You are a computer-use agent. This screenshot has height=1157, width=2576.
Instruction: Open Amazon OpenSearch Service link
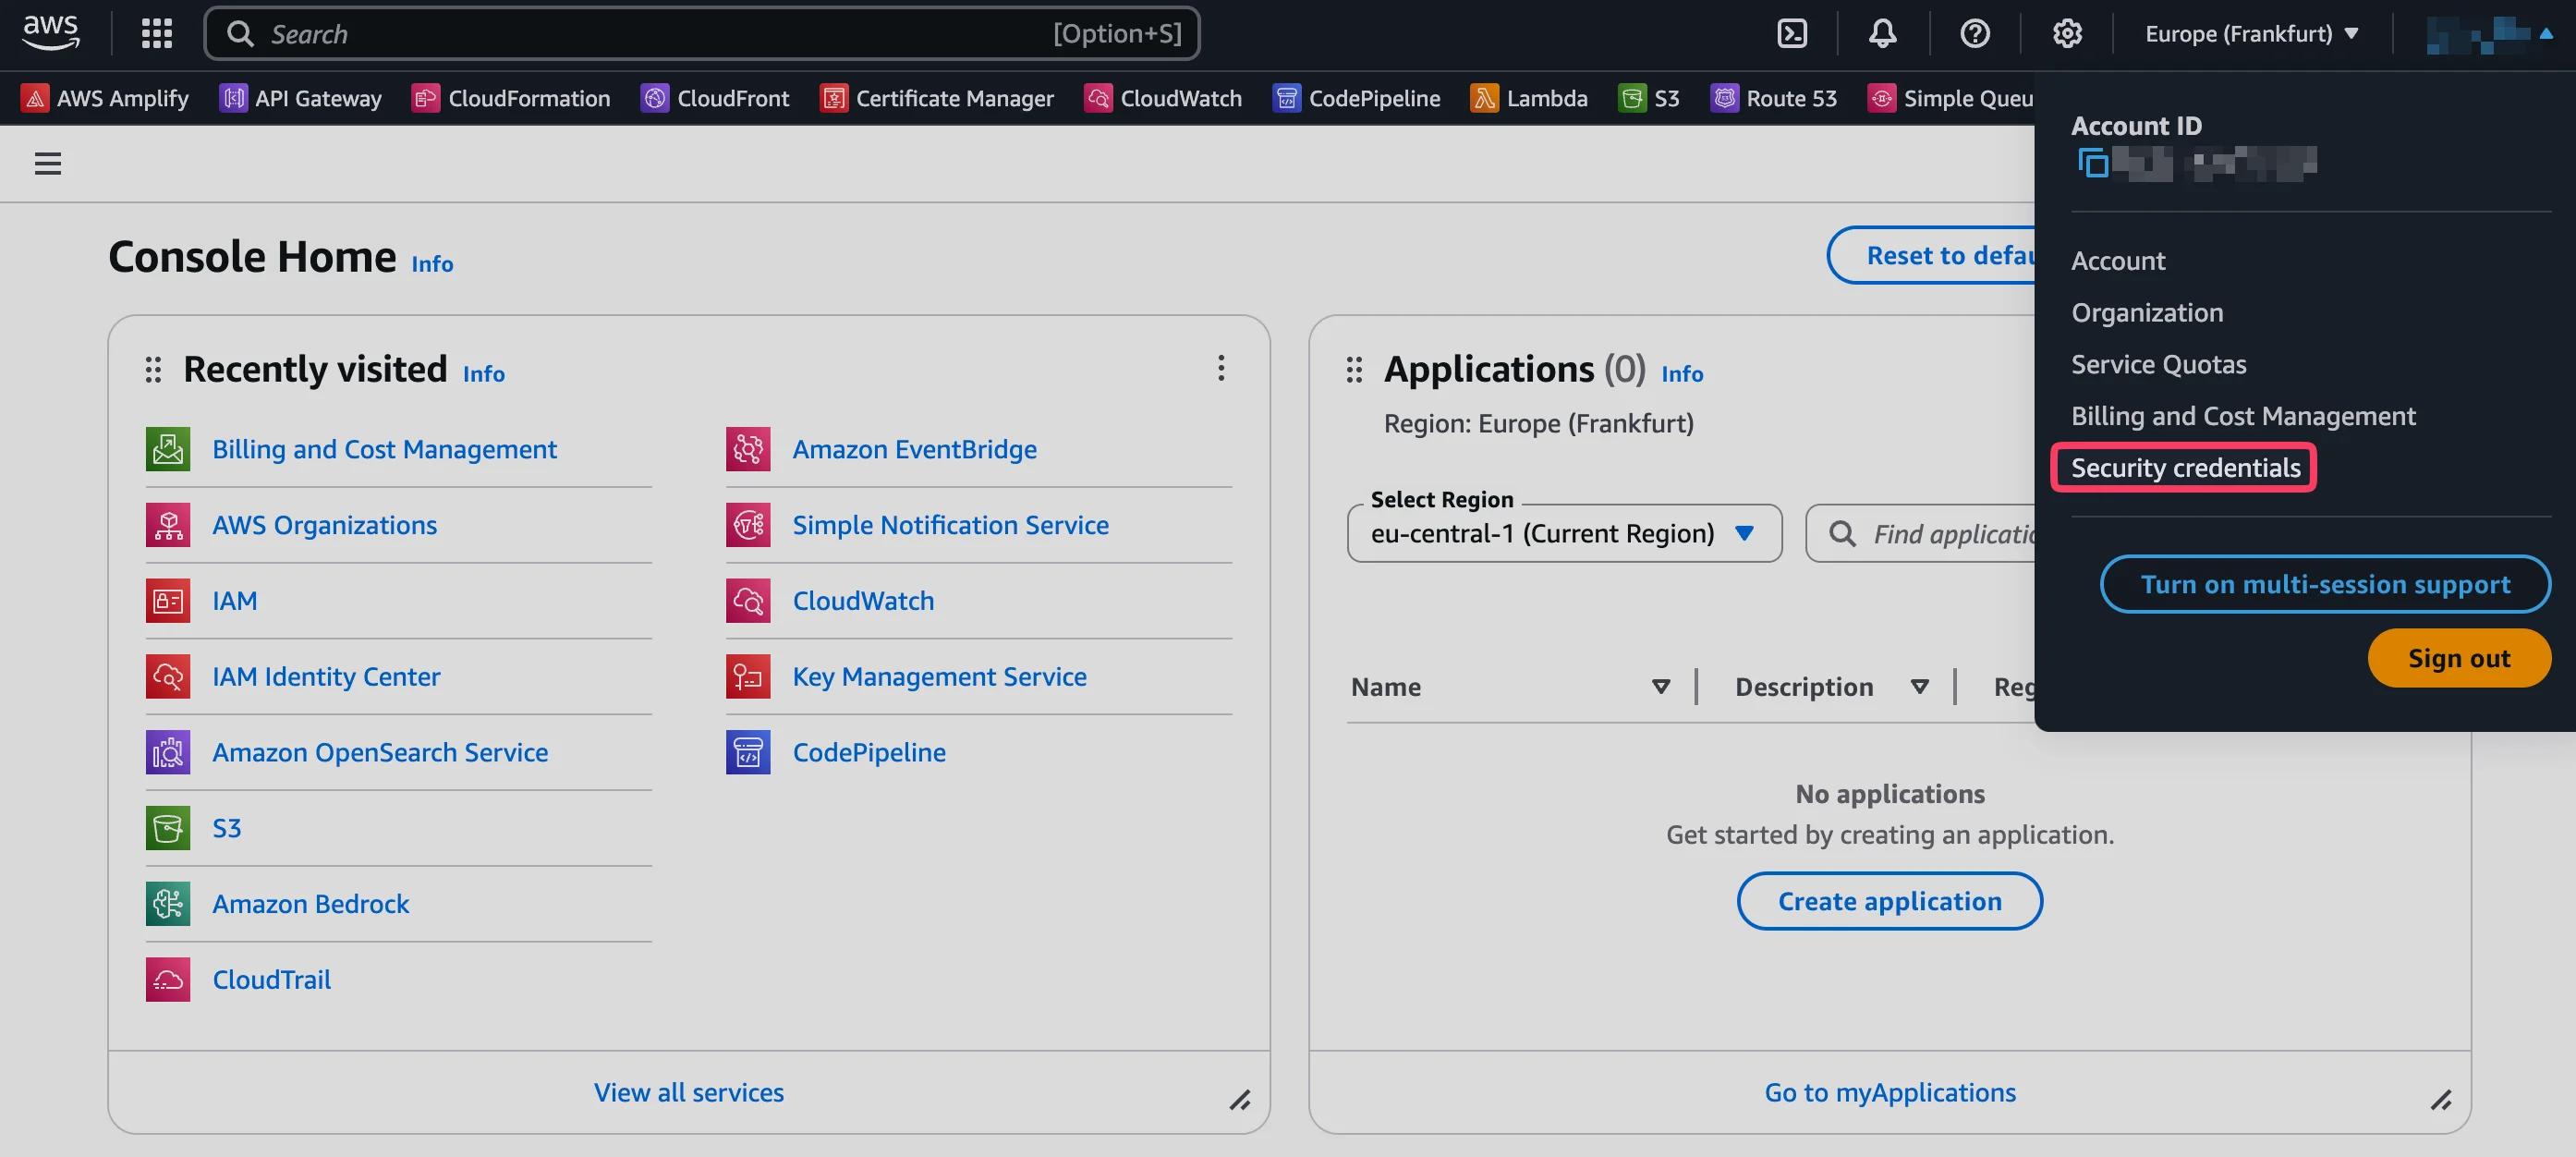tap(380, 752)
